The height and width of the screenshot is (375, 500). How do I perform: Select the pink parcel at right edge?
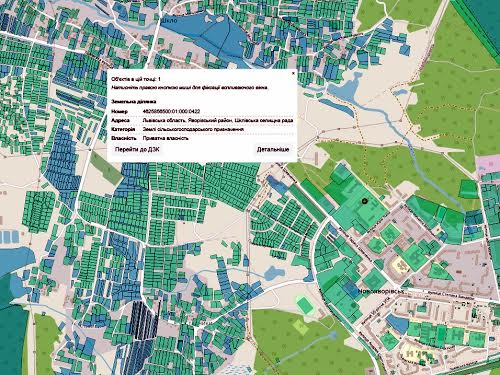click(487, 164)
